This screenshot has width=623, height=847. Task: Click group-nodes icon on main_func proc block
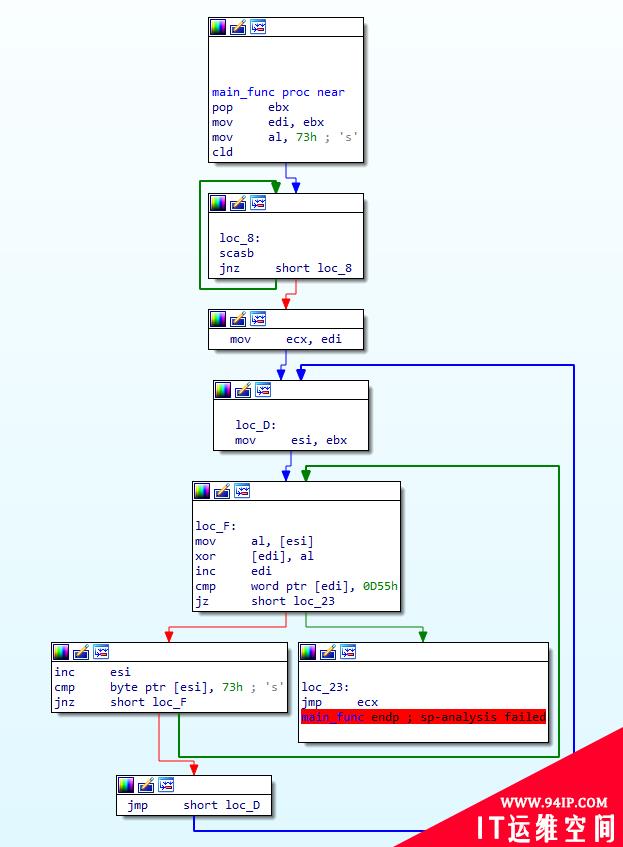click(258, 27)
